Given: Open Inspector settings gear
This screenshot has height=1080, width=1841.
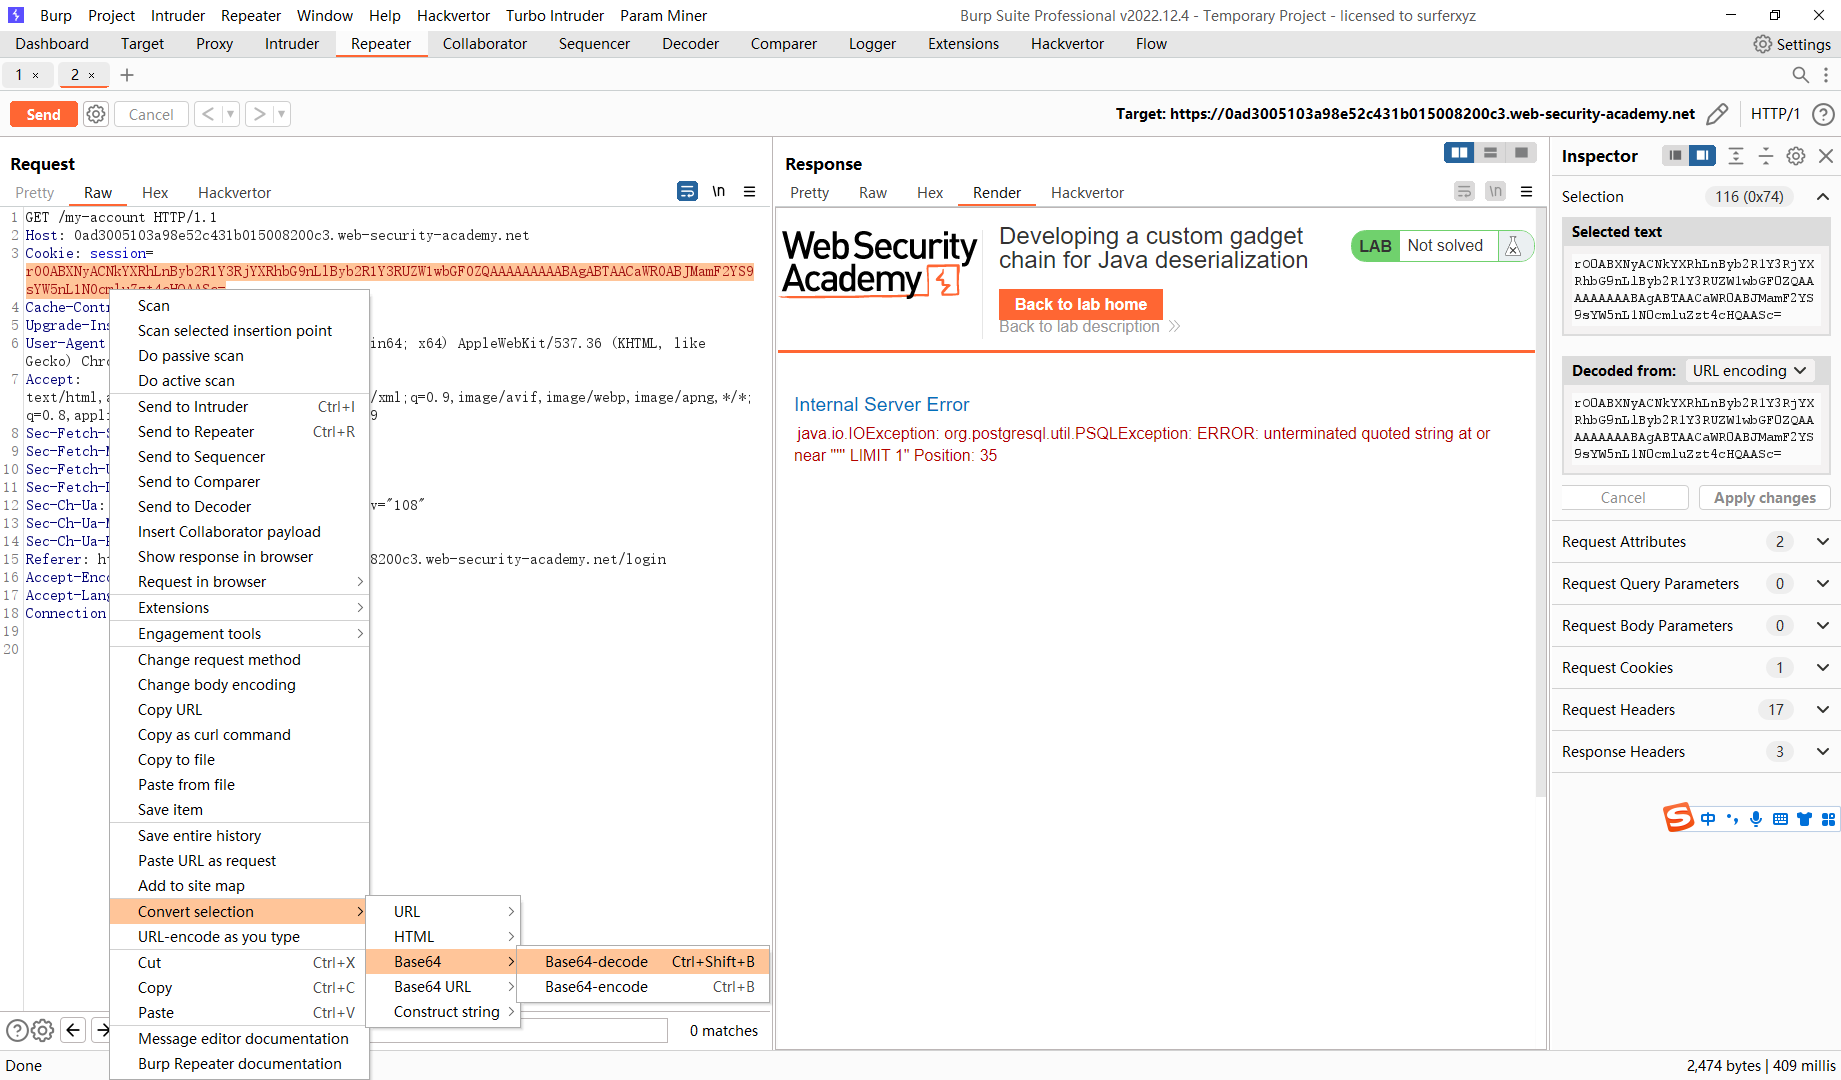Looking at the screenshot, I should point(1796,156).
